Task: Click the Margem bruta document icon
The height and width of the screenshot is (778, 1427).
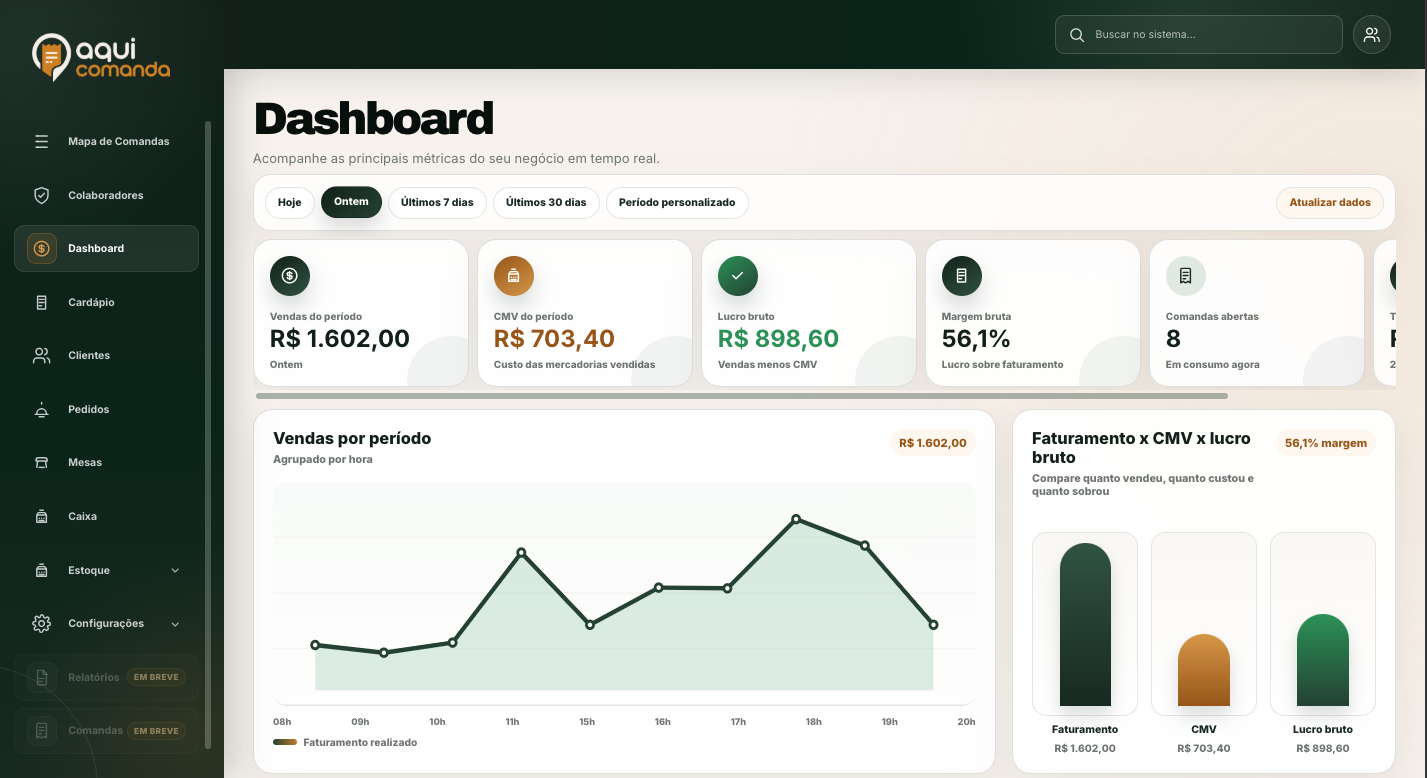Action: point(962,276)
